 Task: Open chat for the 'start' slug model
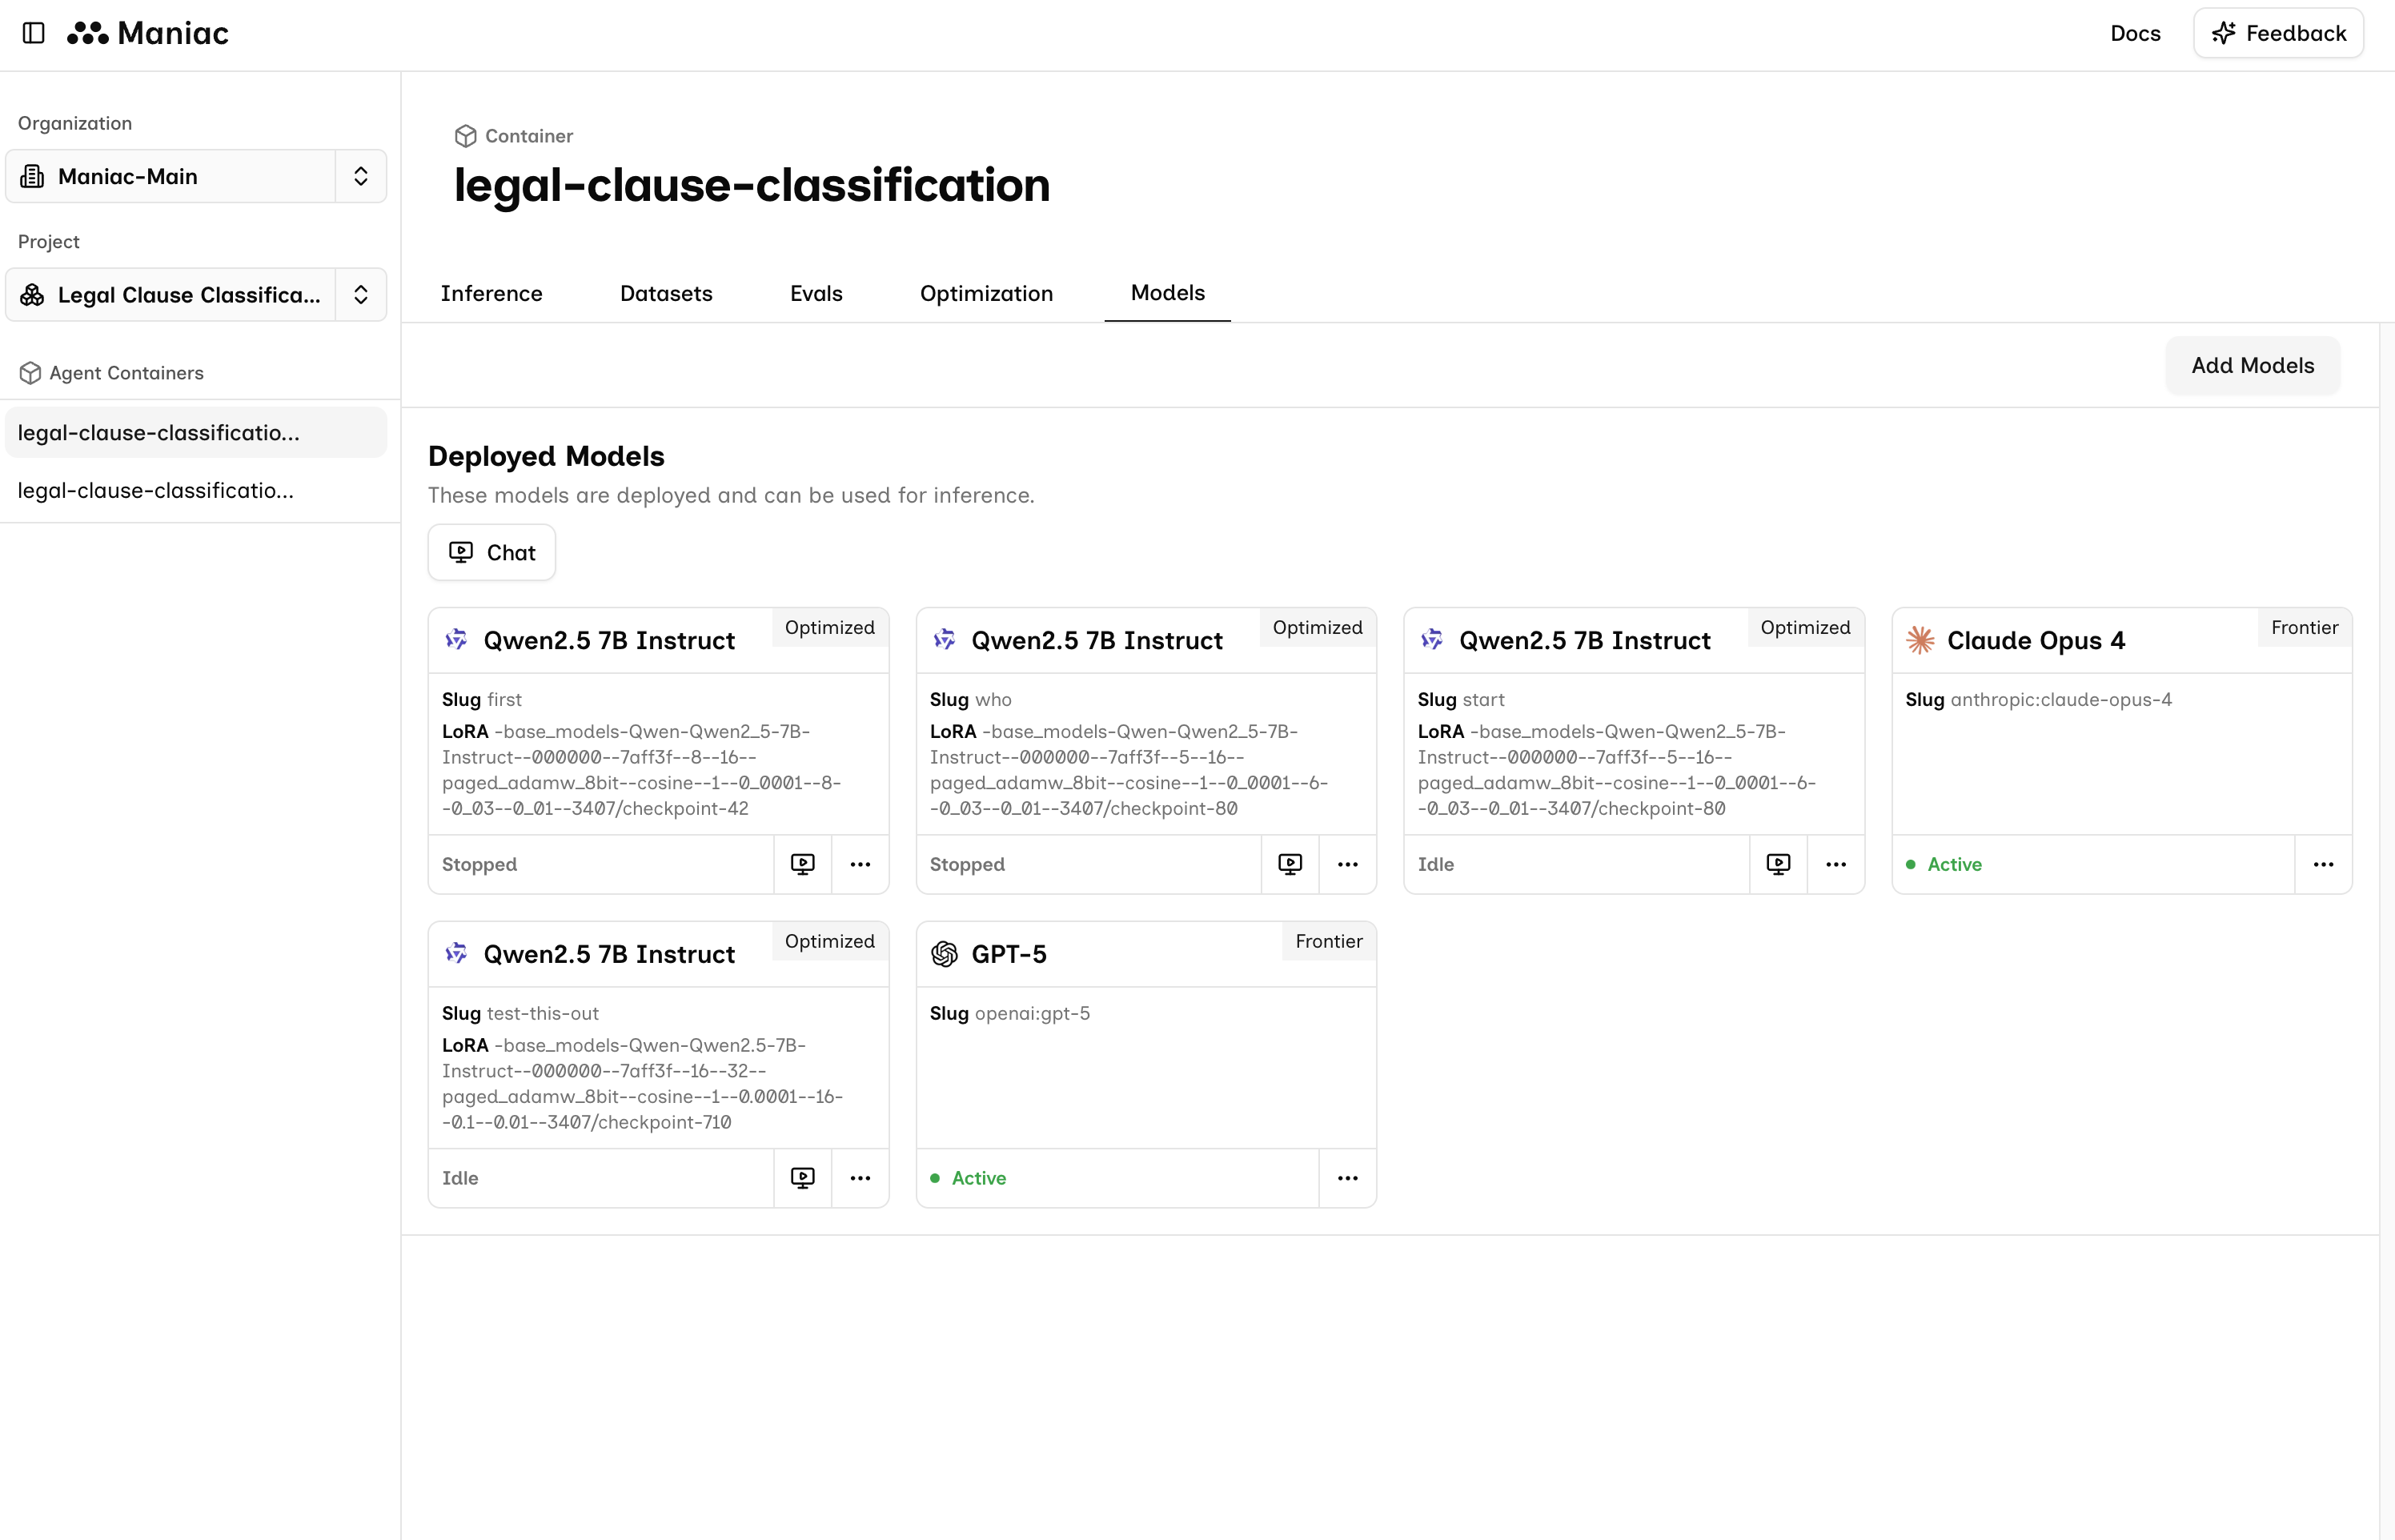[1778, 864]
